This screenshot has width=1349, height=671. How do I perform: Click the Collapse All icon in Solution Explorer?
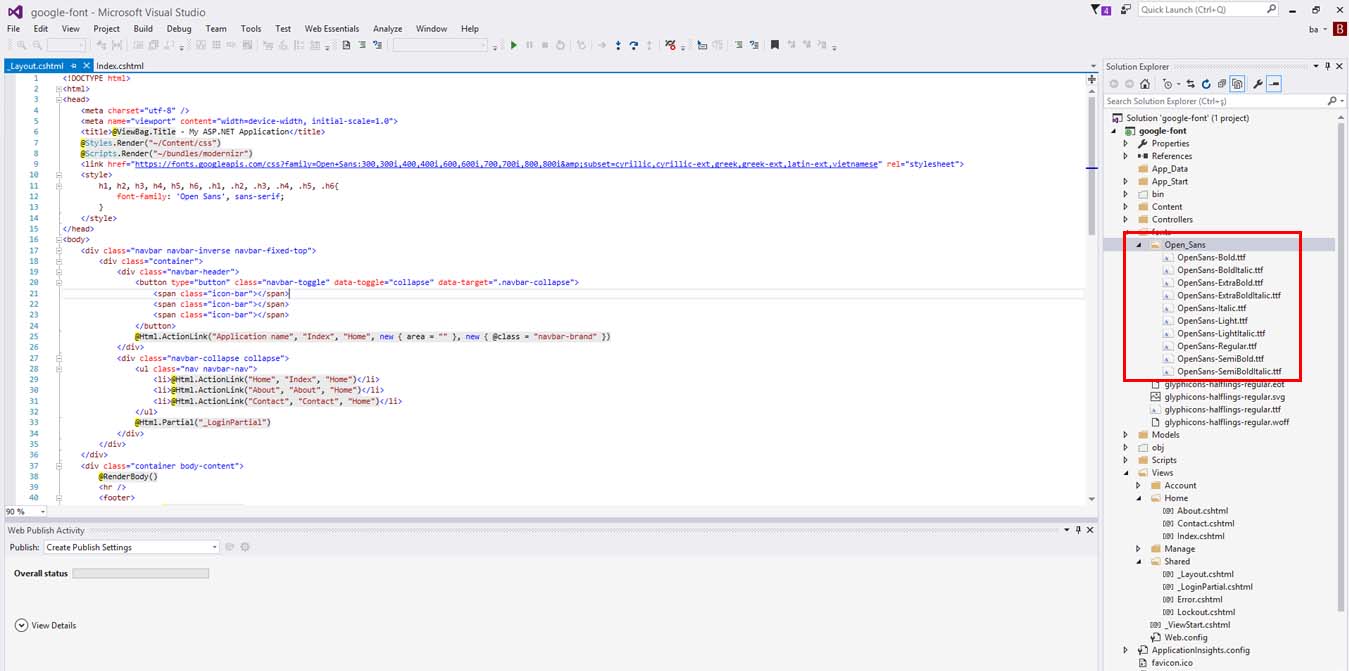point(1222,84)
